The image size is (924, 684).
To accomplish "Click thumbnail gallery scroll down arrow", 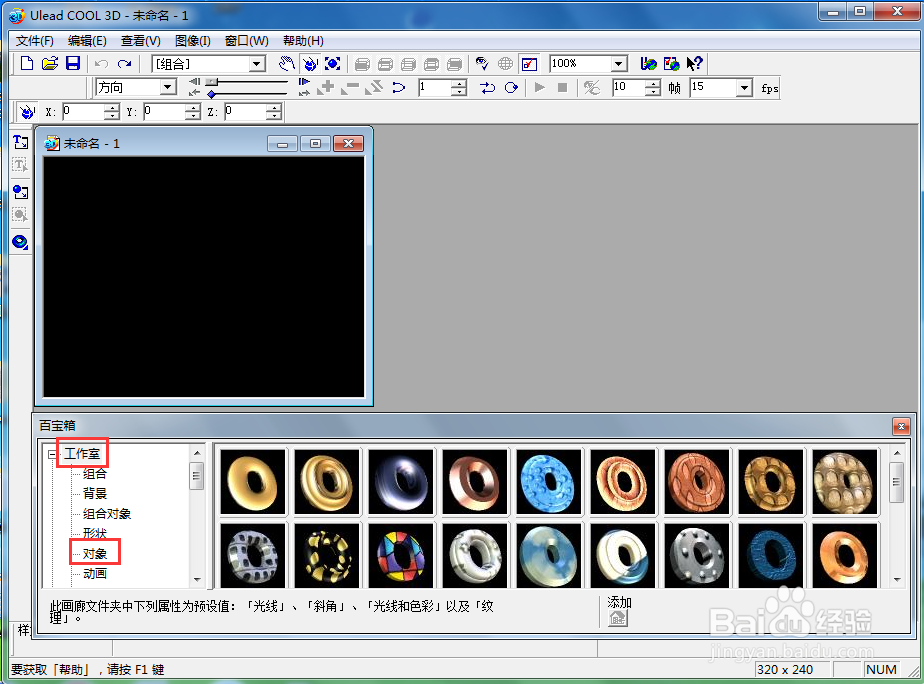I will (897, 580).
